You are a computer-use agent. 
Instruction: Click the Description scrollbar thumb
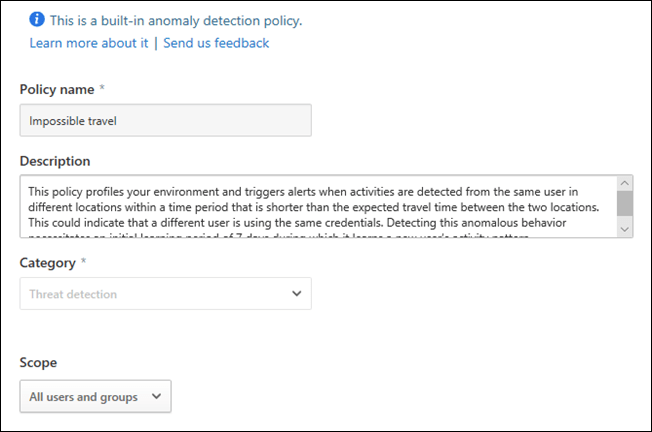(x=624, y=203)
